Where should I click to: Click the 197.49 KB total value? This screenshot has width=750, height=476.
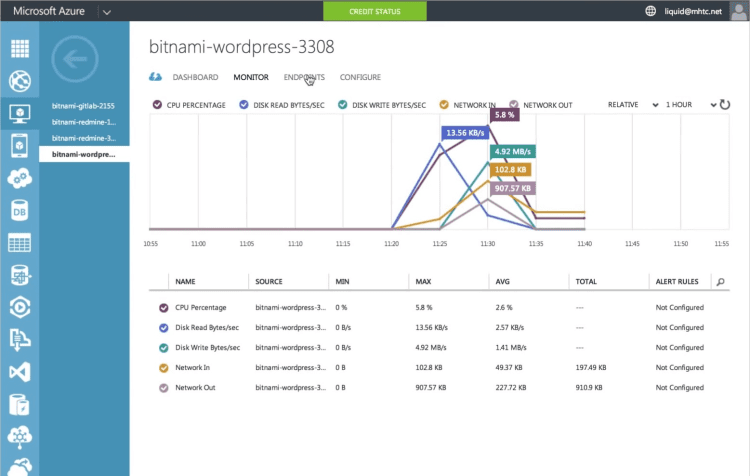point(591,367)
